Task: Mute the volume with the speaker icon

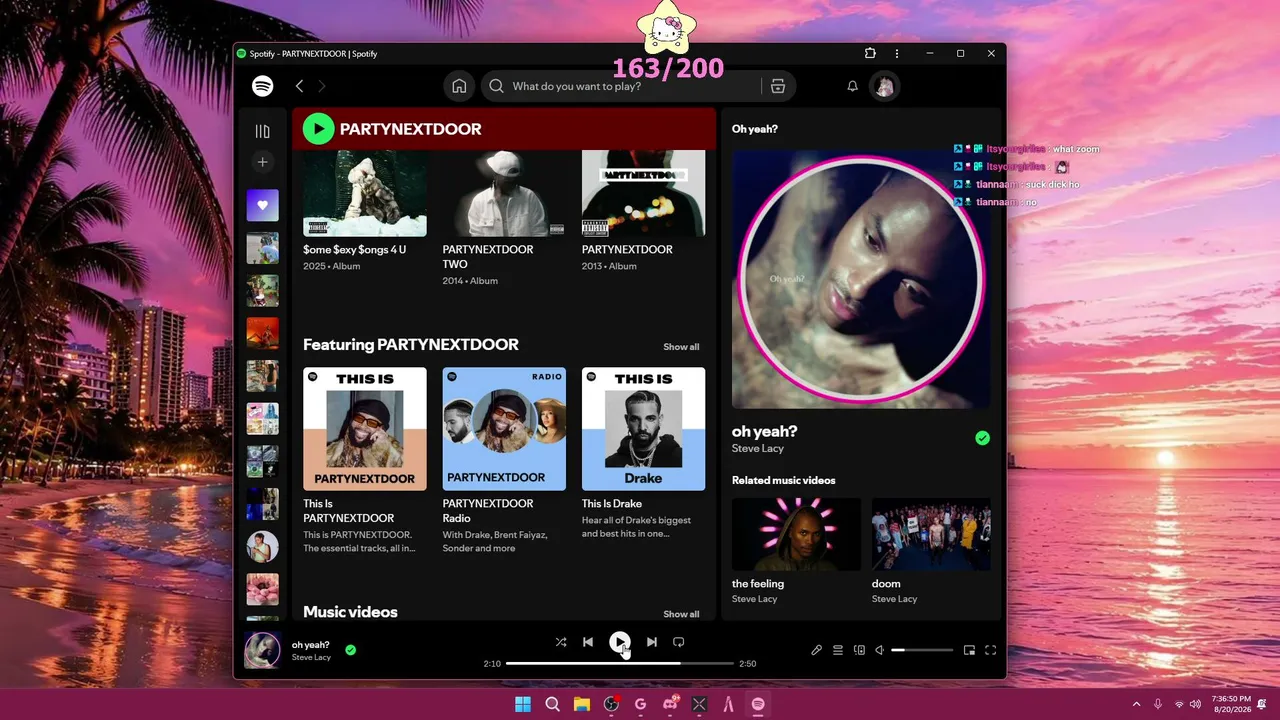Action: pyautogui.click(x=880, y=650)
